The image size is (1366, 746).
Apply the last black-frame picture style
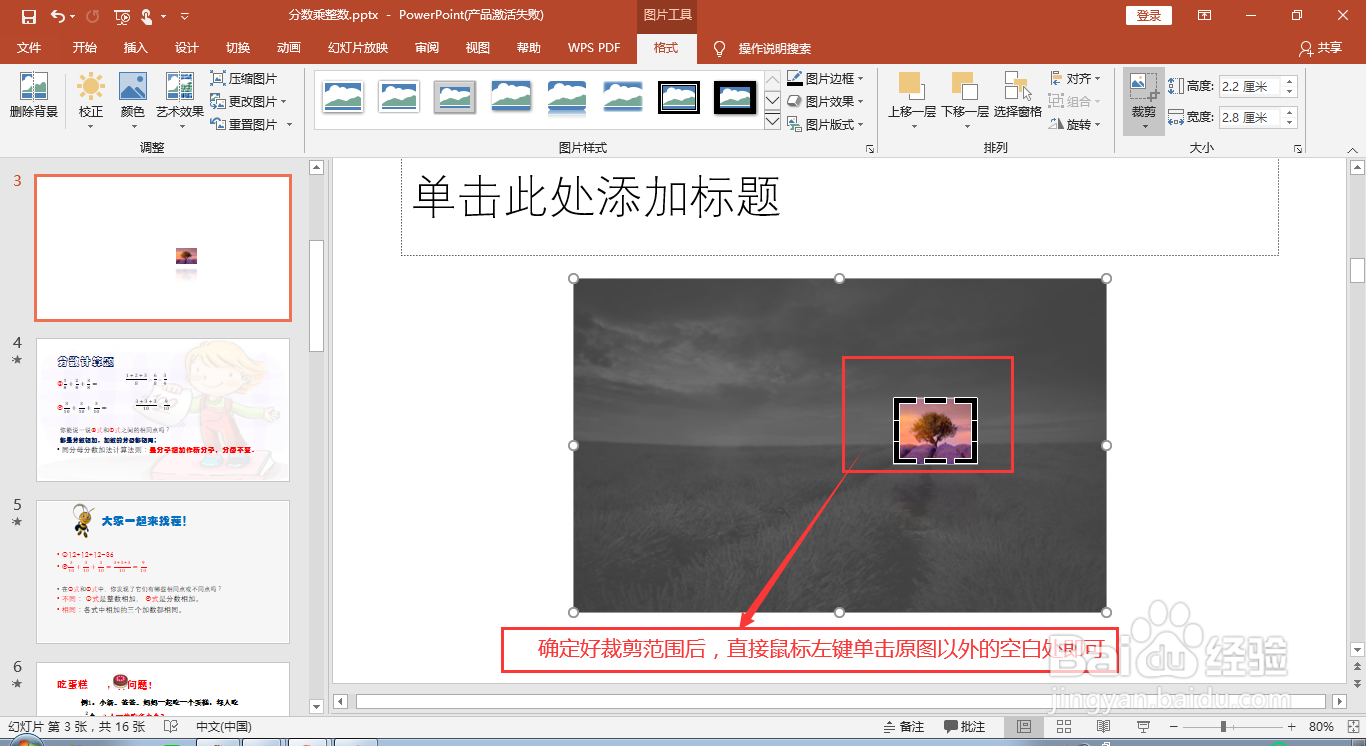point(735,97)
